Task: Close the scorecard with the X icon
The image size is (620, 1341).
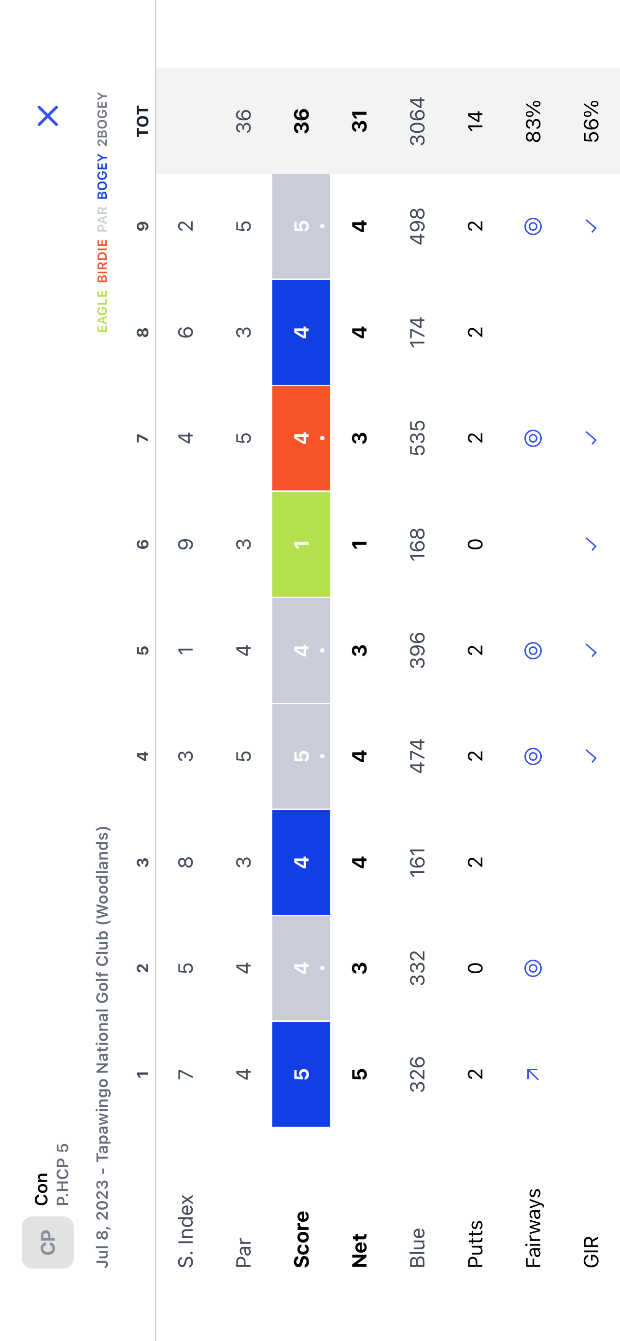Action: tap(48, 116)
